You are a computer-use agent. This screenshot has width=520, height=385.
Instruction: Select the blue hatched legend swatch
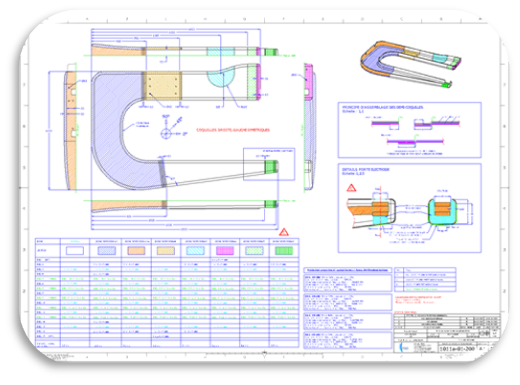pyautogui.click(x=107, y=250)
